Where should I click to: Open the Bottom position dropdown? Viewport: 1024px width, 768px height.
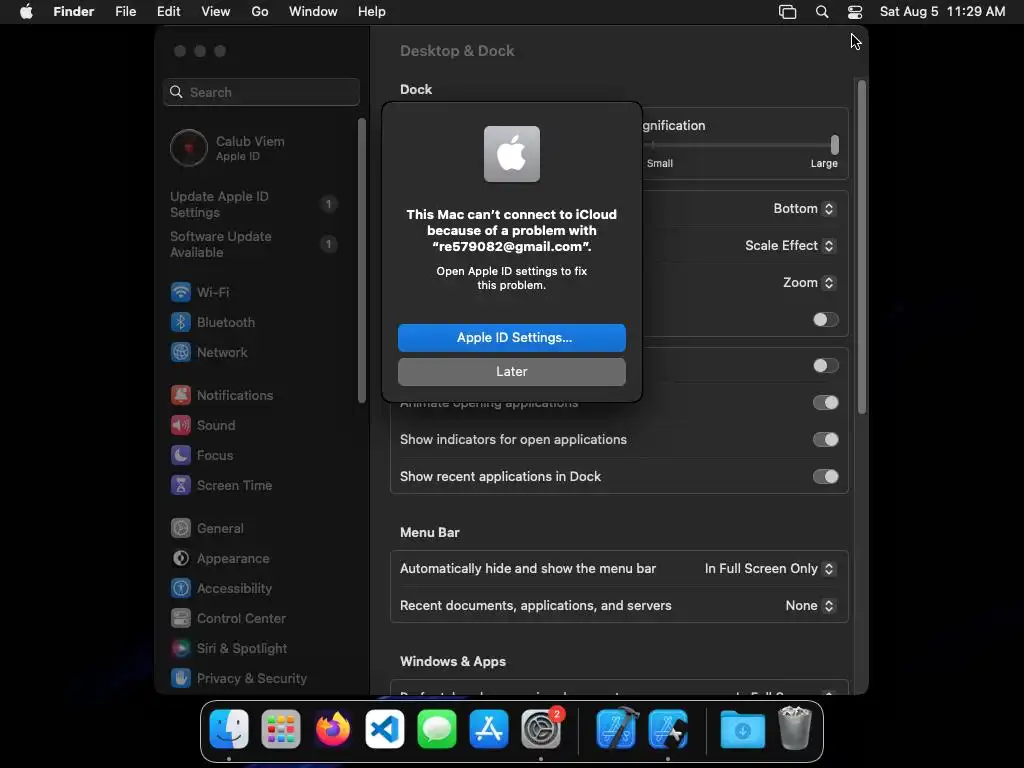[804, 208]
